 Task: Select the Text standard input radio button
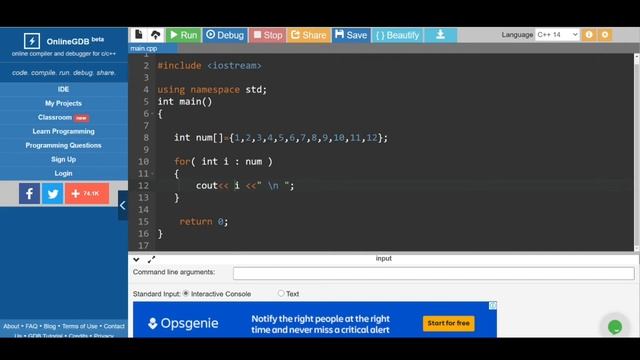(x=281, y=293)
